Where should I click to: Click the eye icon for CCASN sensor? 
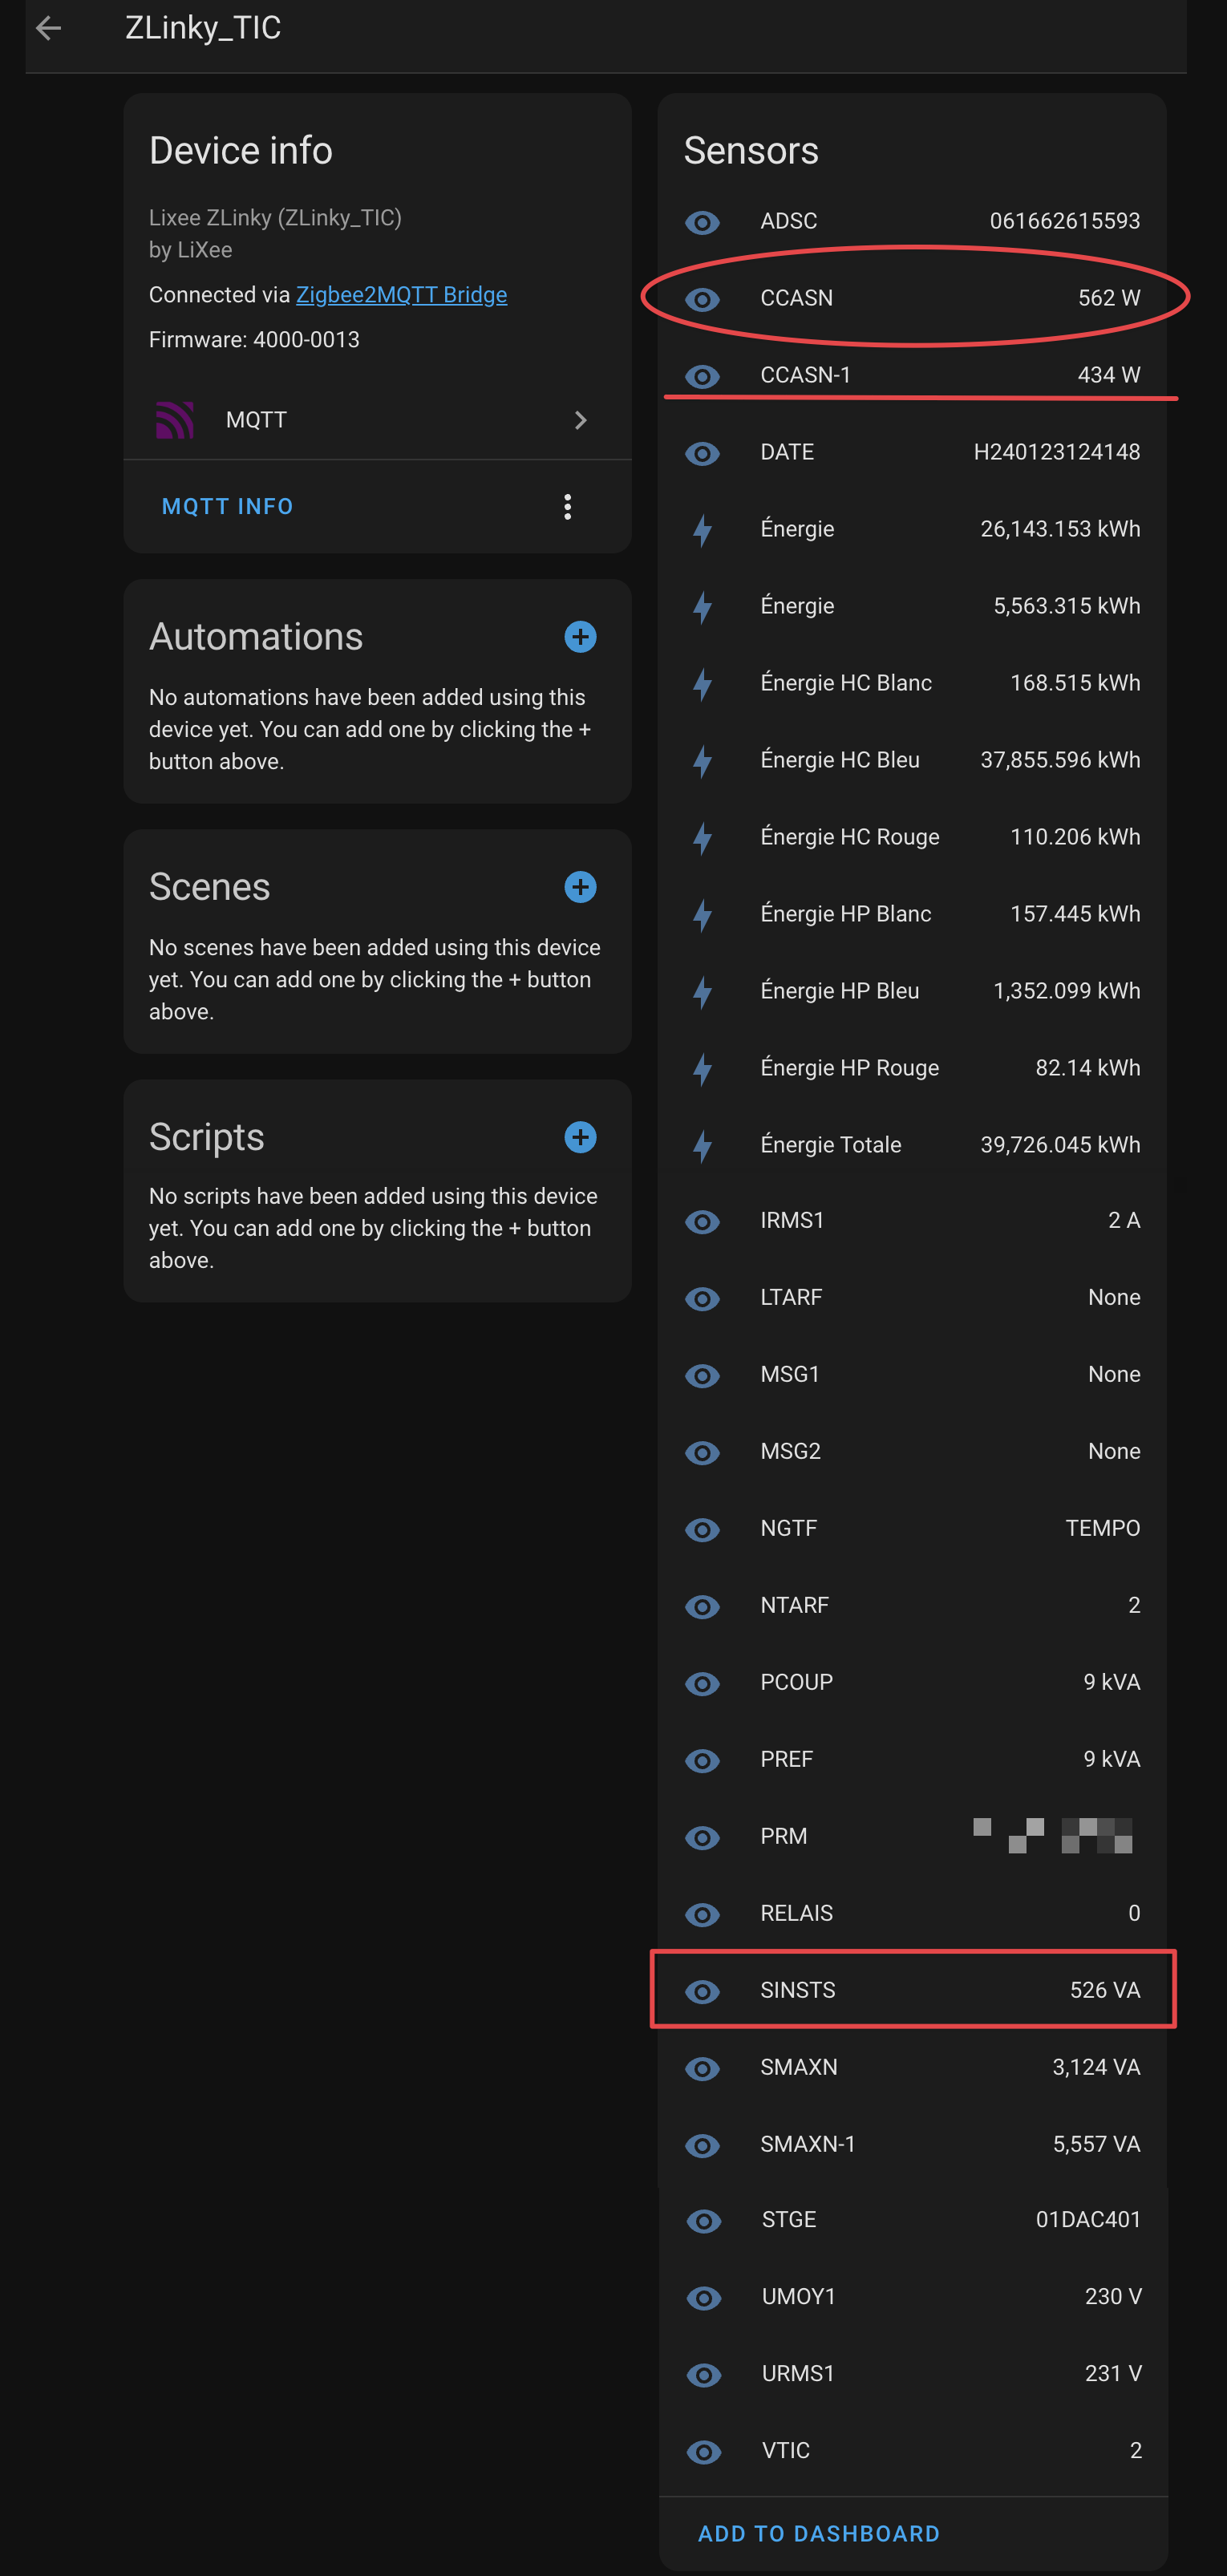tap(702, 299)
